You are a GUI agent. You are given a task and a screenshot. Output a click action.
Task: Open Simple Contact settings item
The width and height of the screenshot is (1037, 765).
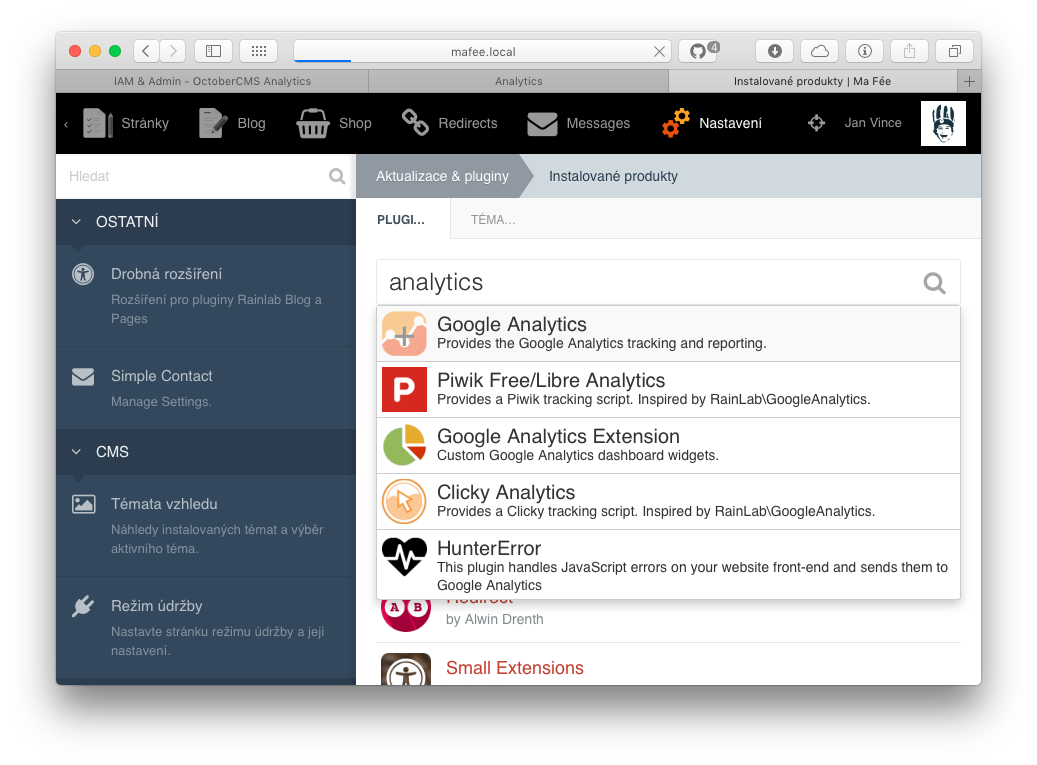tap(206, 388)
